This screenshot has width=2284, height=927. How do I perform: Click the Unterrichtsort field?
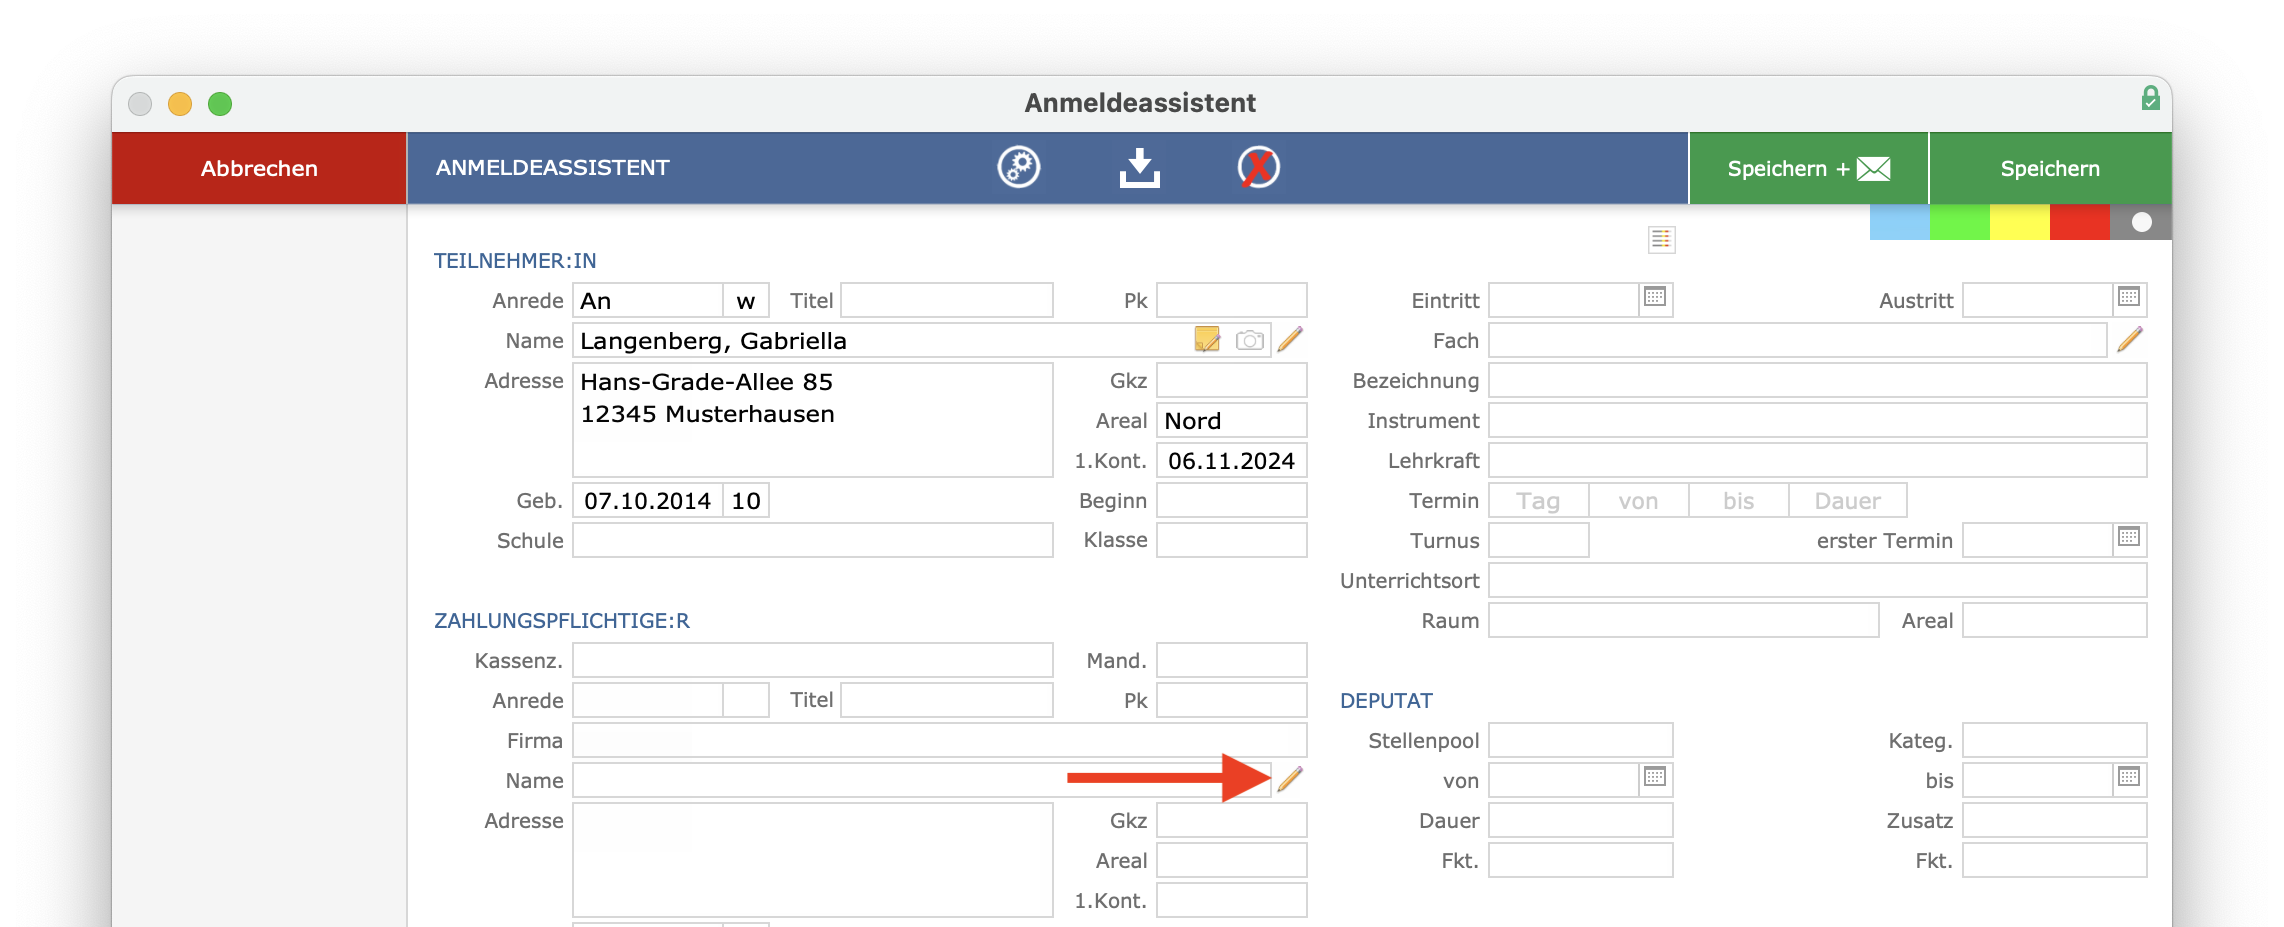tap(1817, 580)
